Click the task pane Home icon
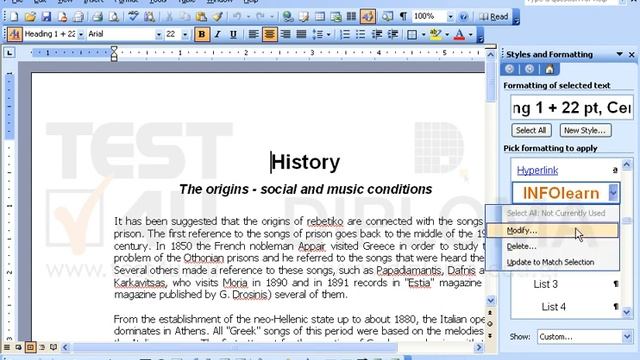This screenshot has height=360, width=640. pos(549,69)
